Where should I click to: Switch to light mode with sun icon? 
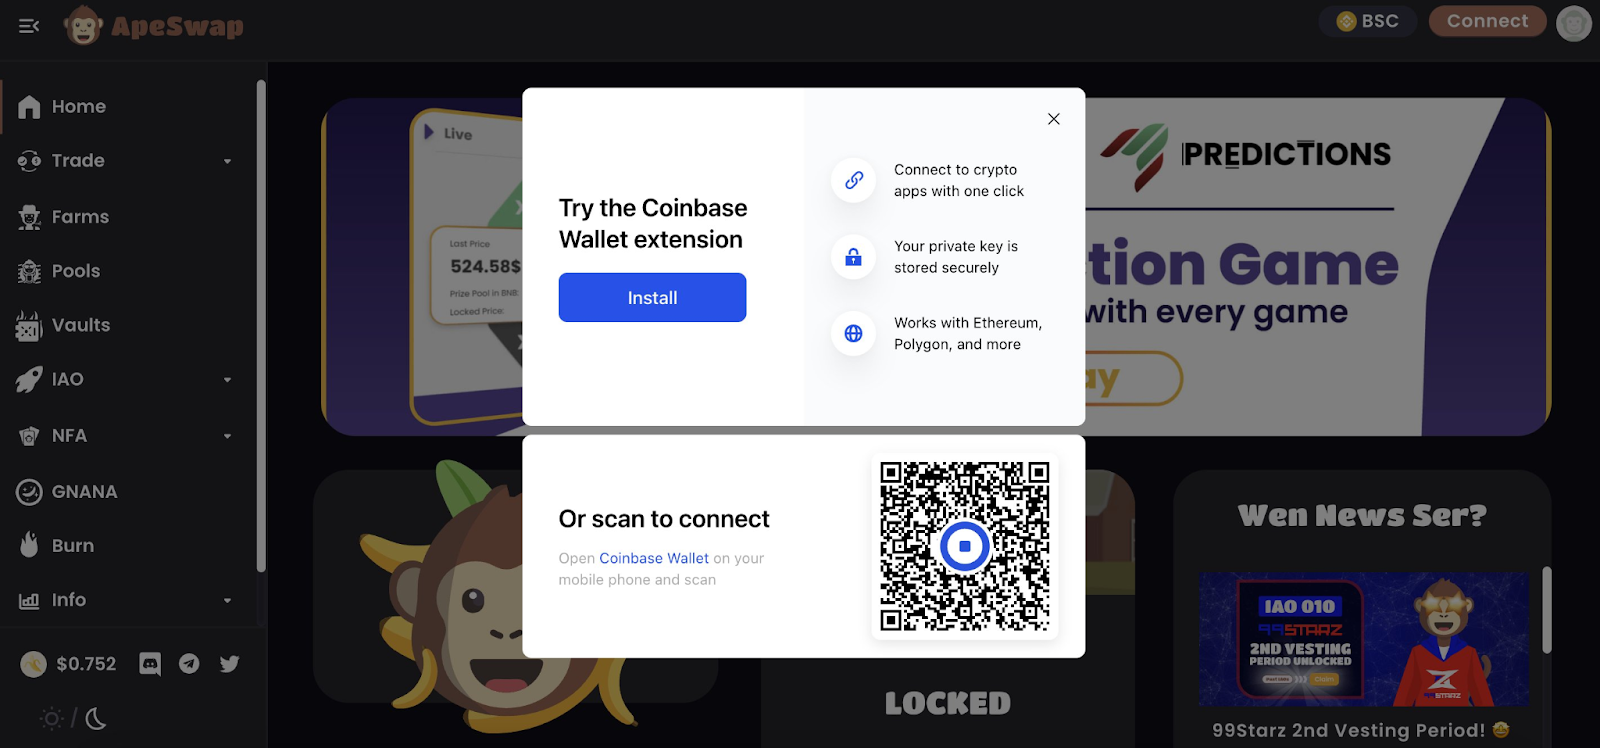(51, 718)
